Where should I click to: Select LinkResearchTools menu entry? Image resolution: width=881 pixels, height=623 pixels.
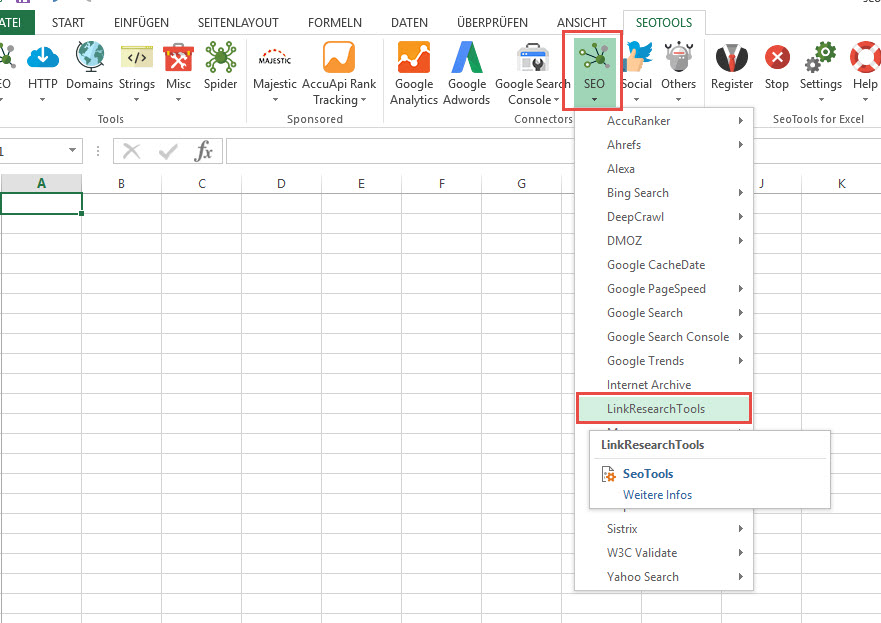tap(665, 409)
